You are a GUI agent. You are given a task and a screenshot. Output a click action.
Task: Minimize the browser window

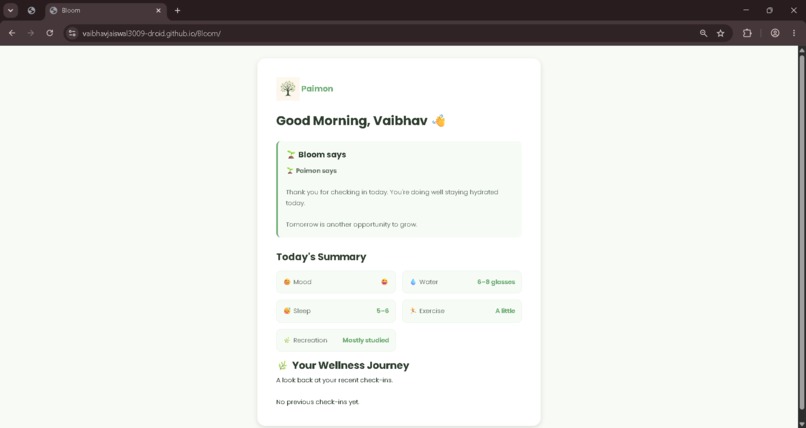click(746, 10)
